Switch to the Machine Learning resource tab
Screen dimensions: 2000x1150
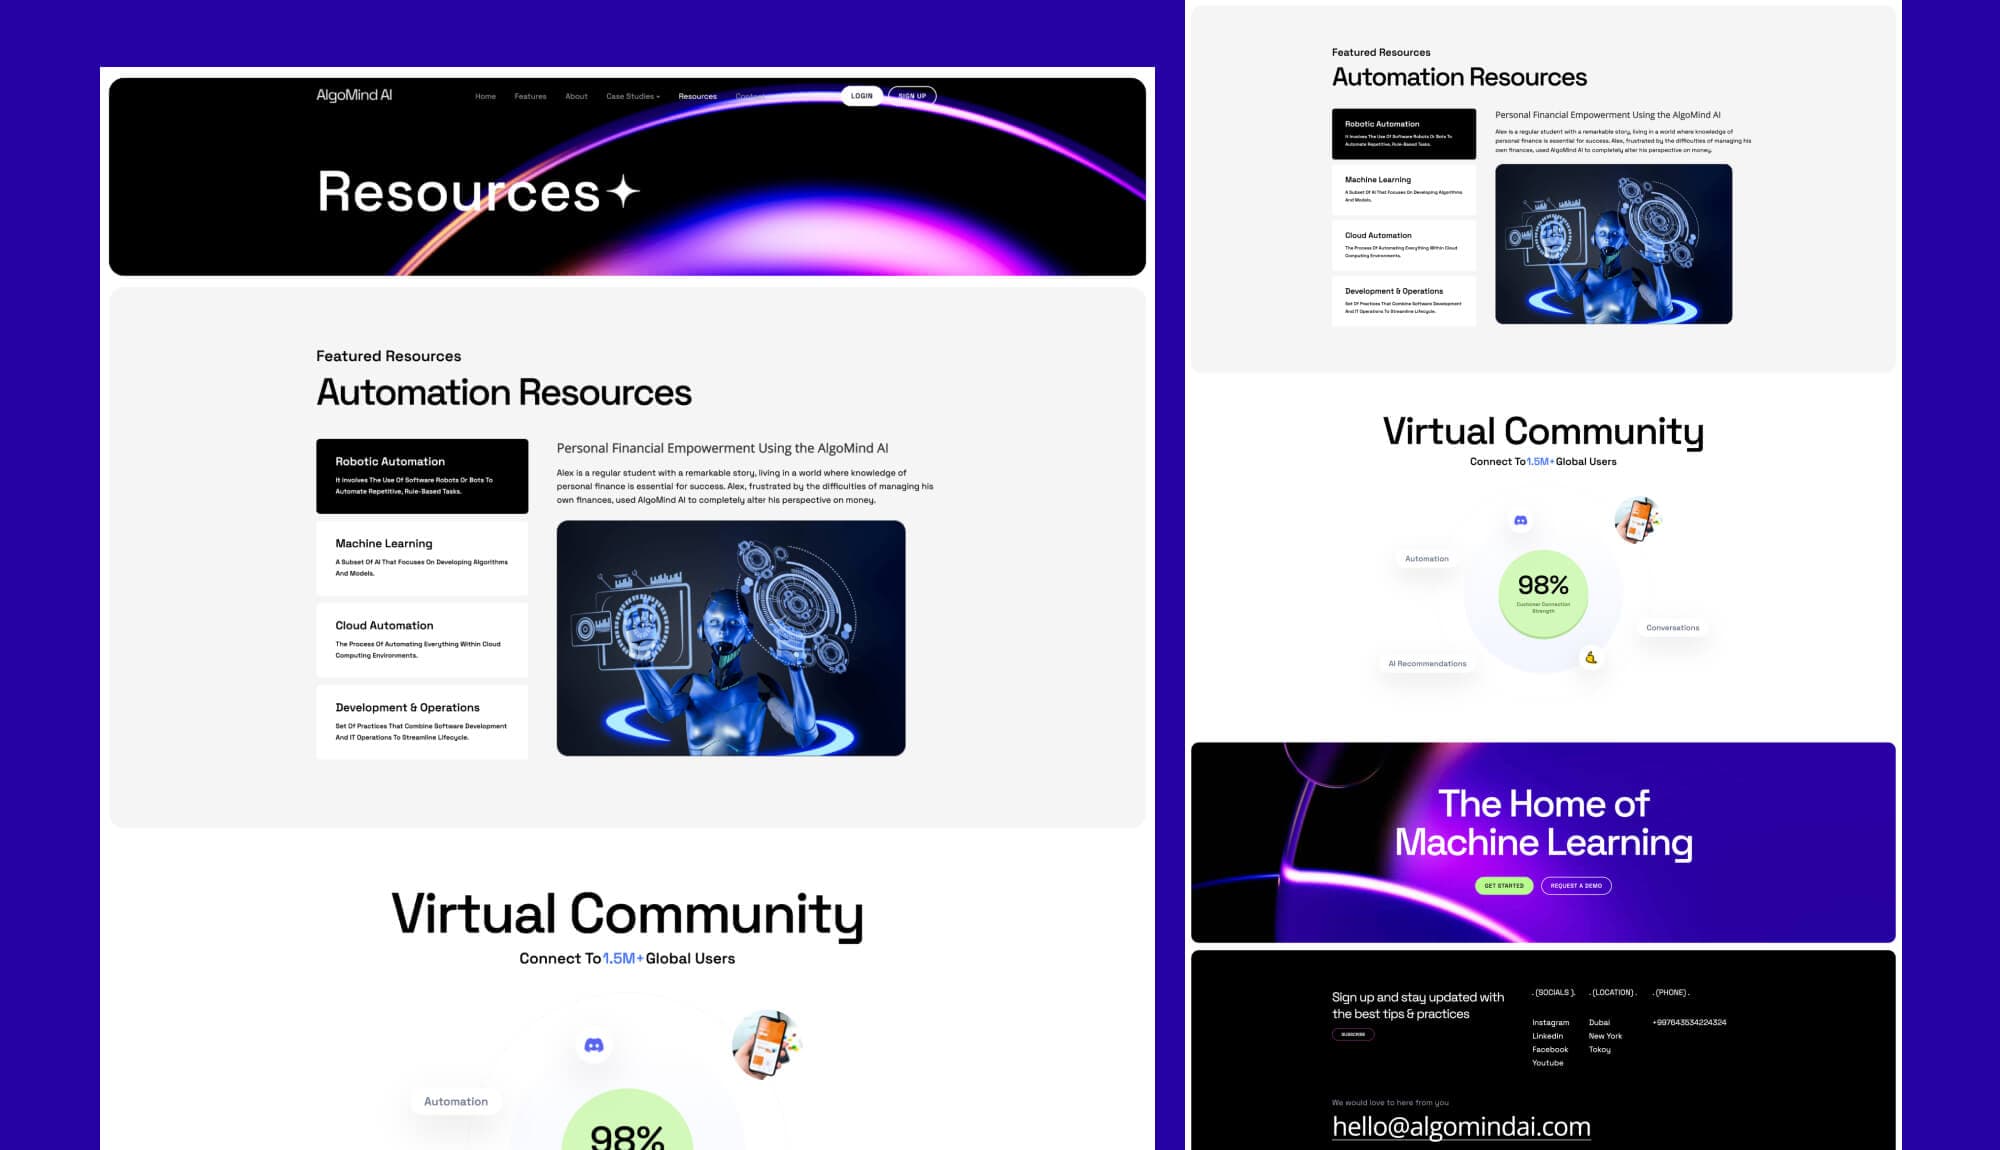[x=421, y=558]
